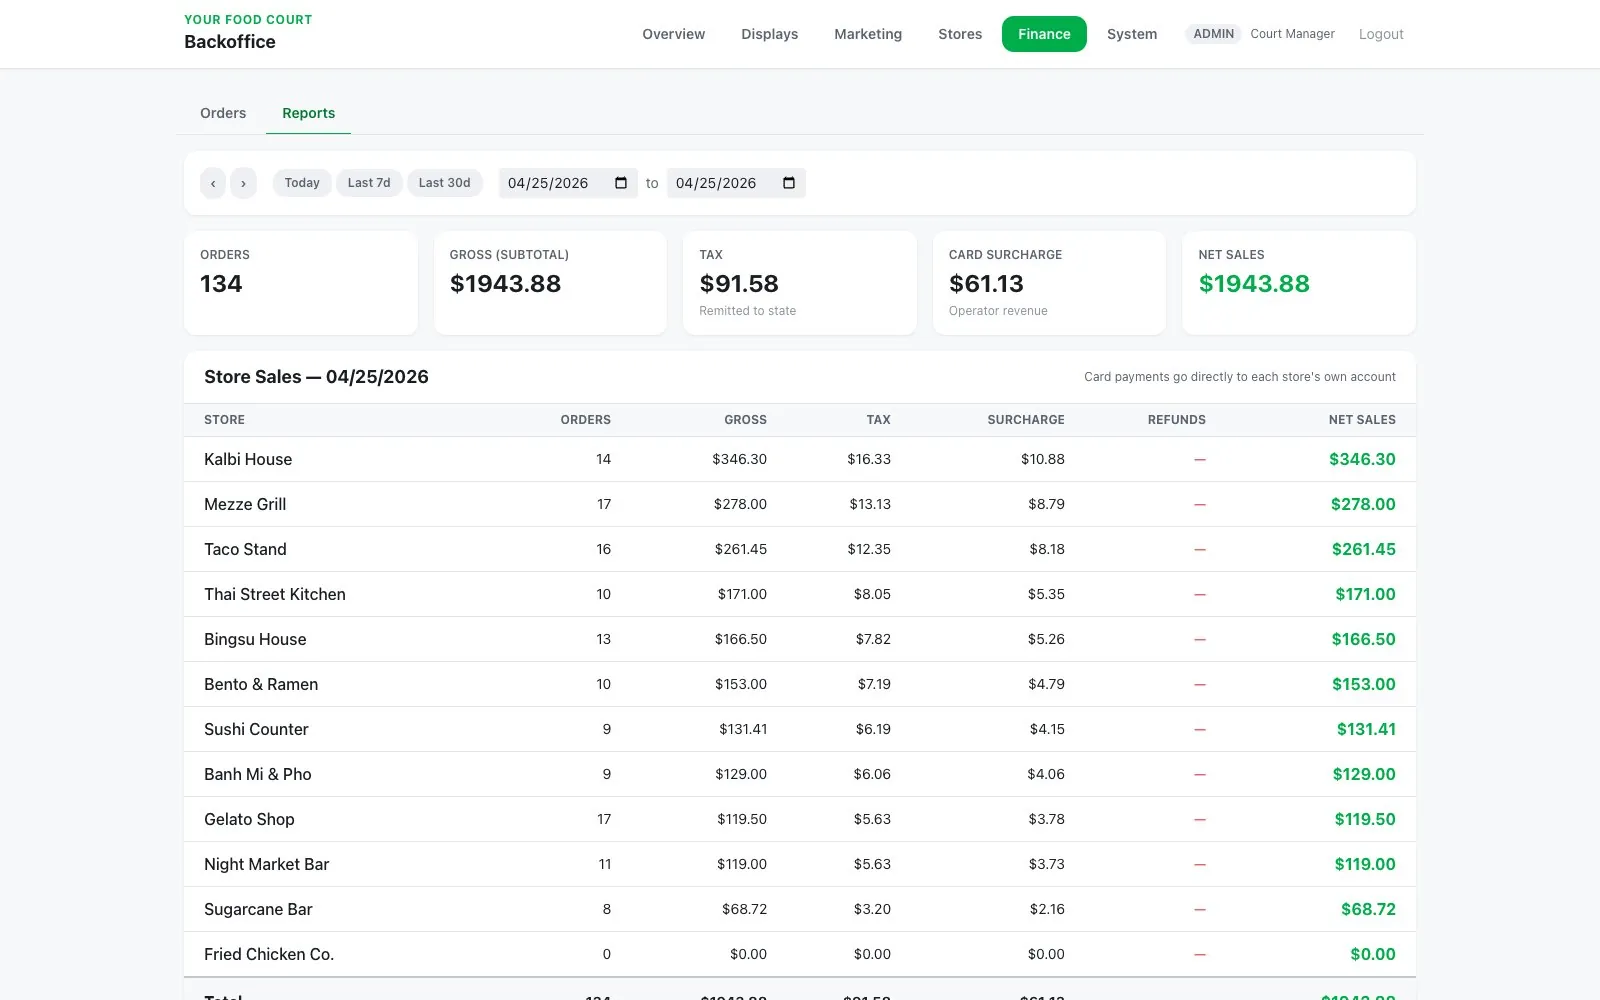The image size is (1600, 1000).
Task: Click the next date arrow button
Action: coord(243,183)
